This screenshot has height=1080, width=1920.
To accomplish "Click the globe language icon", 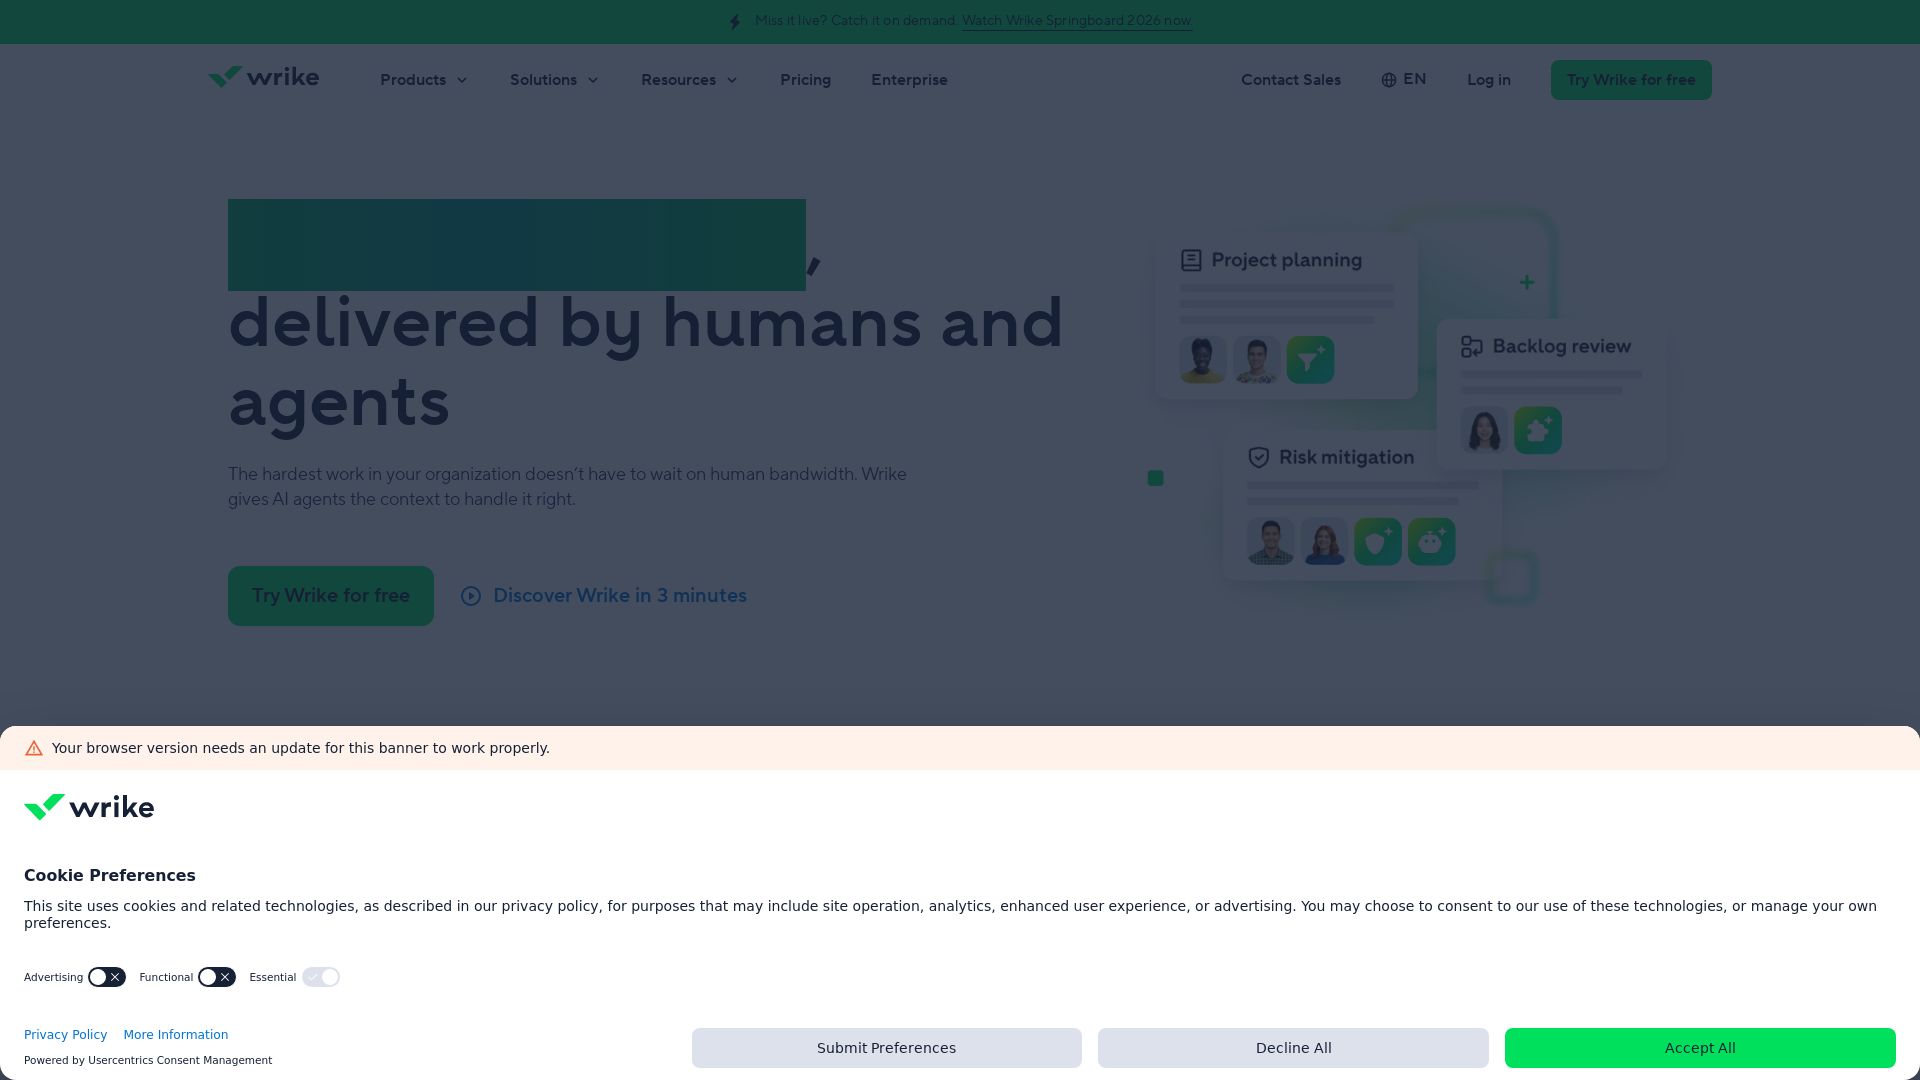I will point(1388,80).
